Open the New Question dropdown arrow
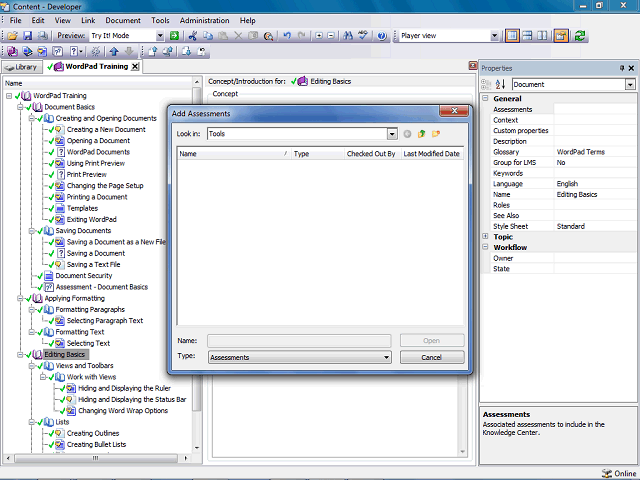This screenshot has width=640, height=480. [x=81, y=51]
